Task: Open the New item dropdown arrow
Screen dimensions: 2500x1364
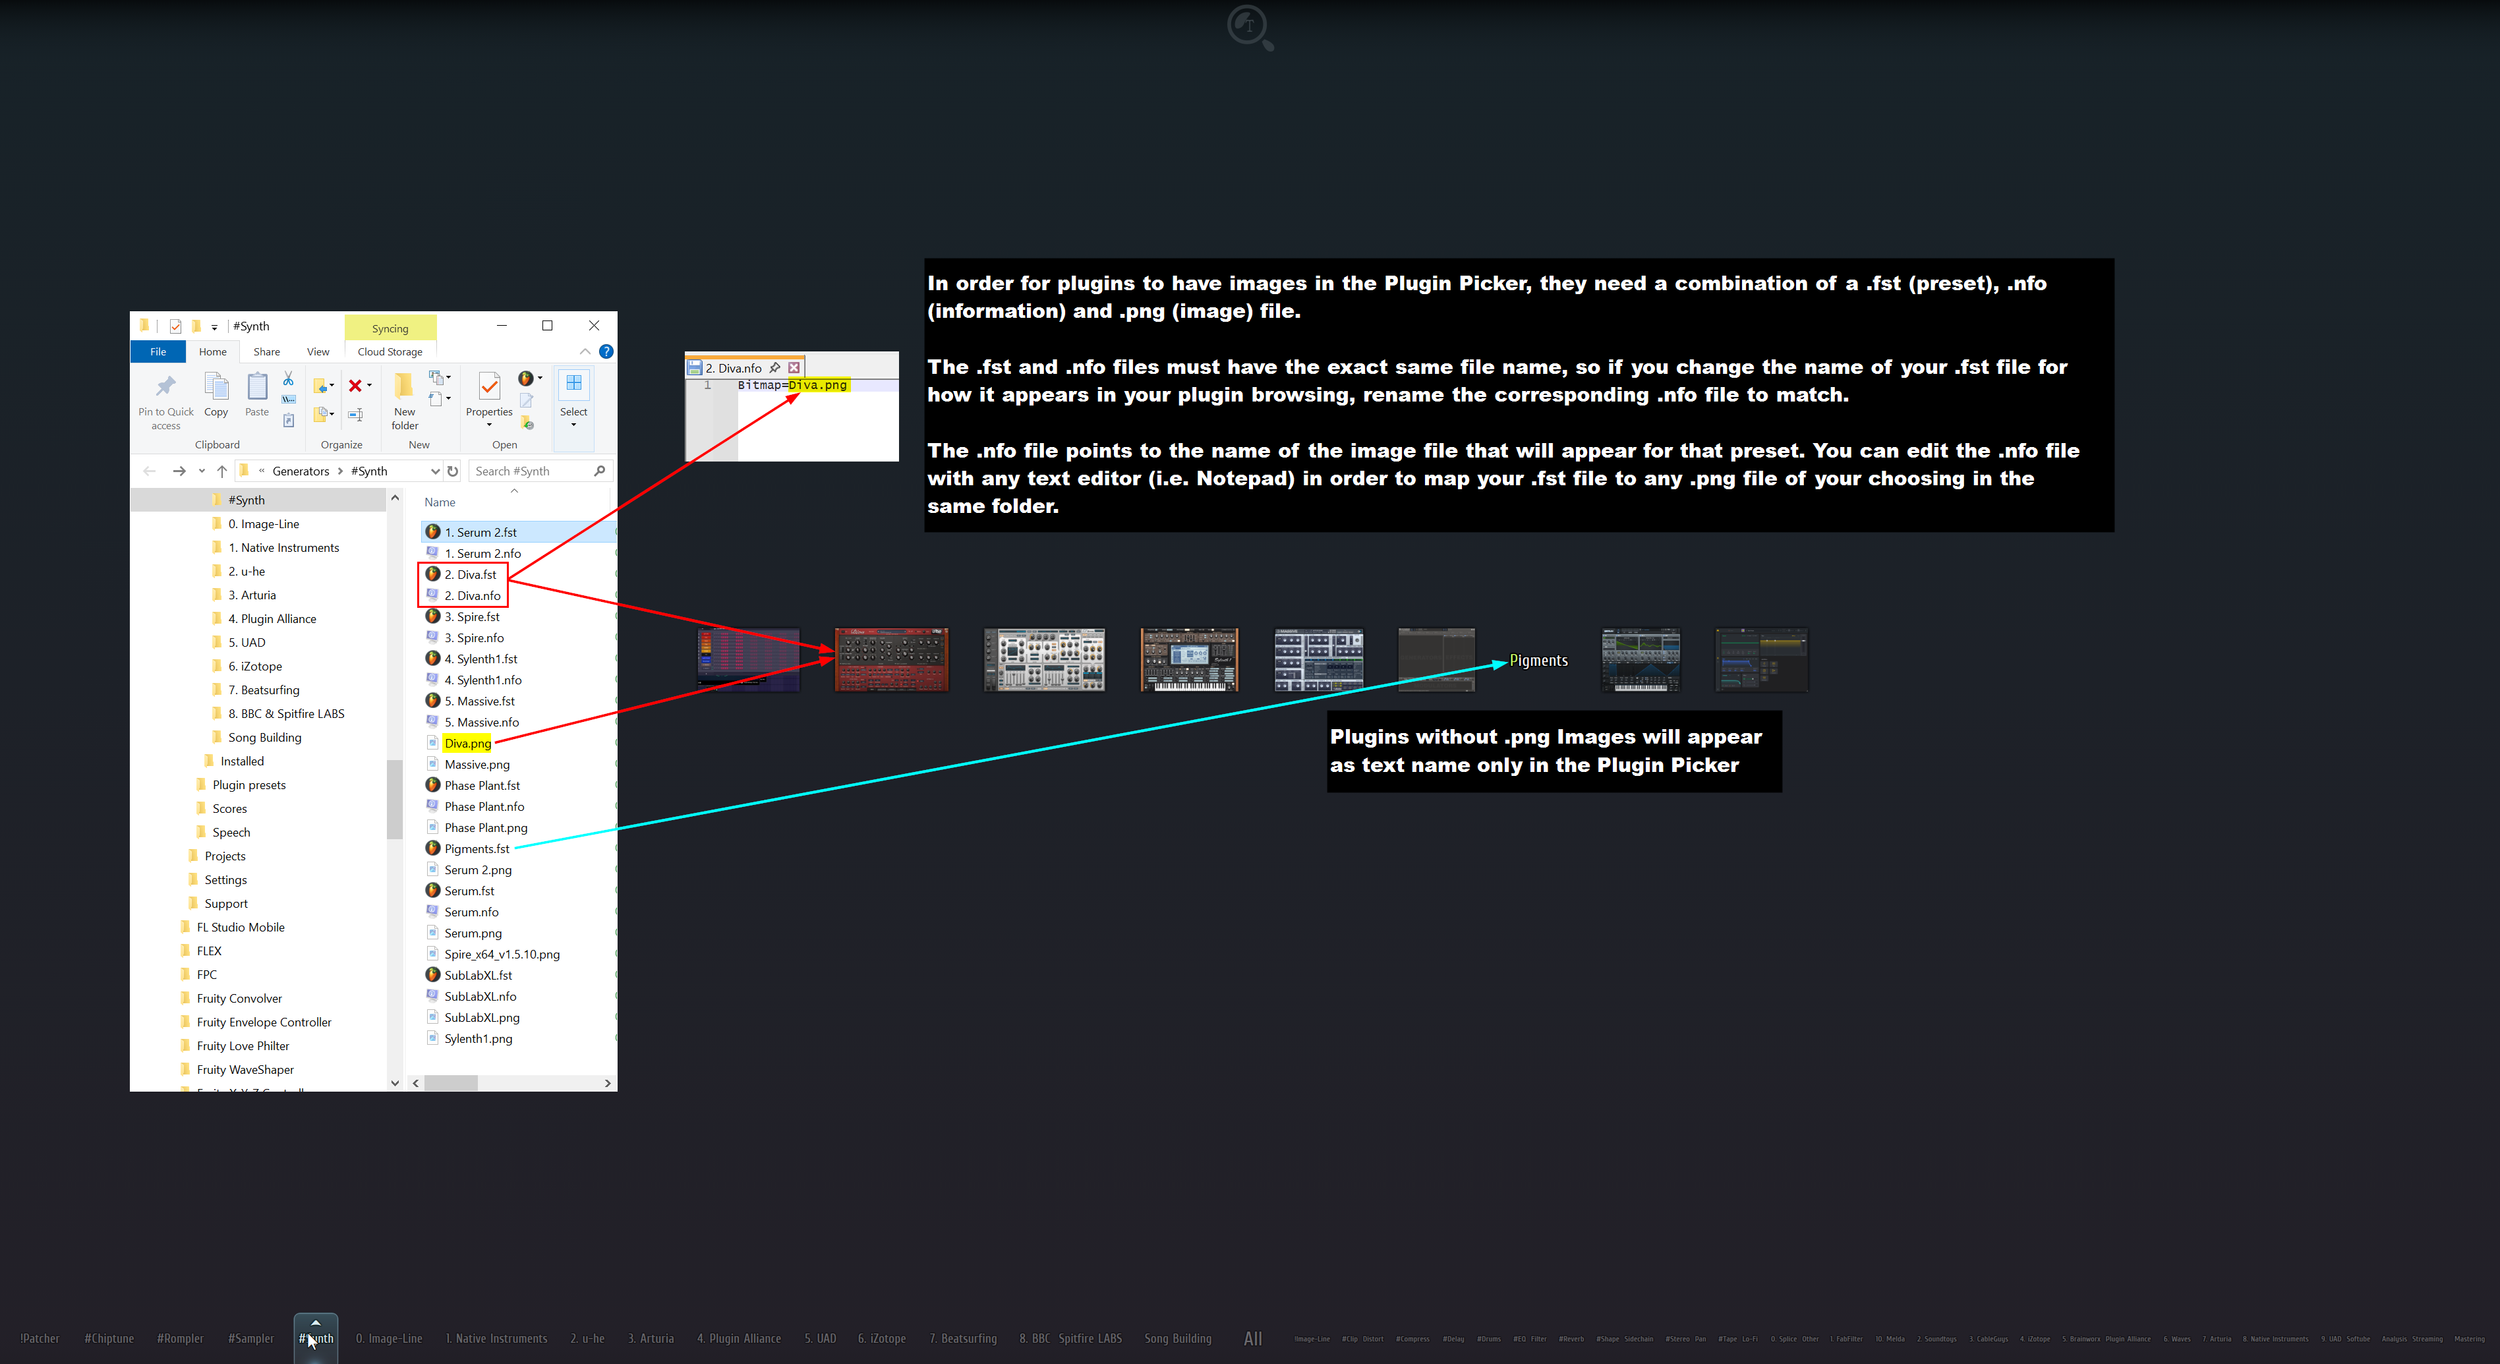Action: pyautogui.click(x=448, y=378)
